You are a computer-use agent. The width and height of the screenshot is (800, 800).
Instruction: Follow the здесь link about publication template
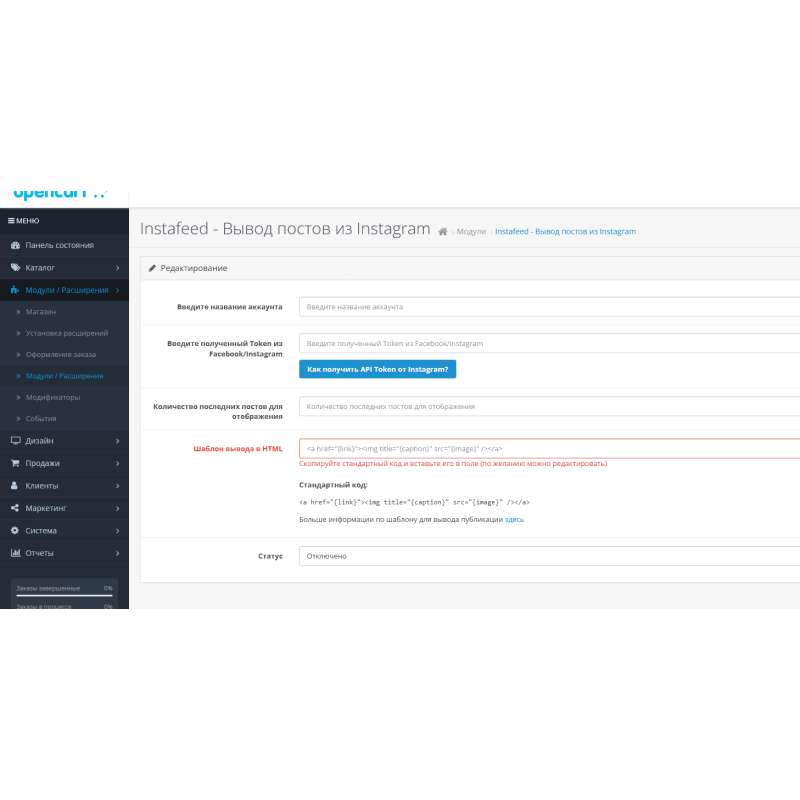tap(514, 520)
